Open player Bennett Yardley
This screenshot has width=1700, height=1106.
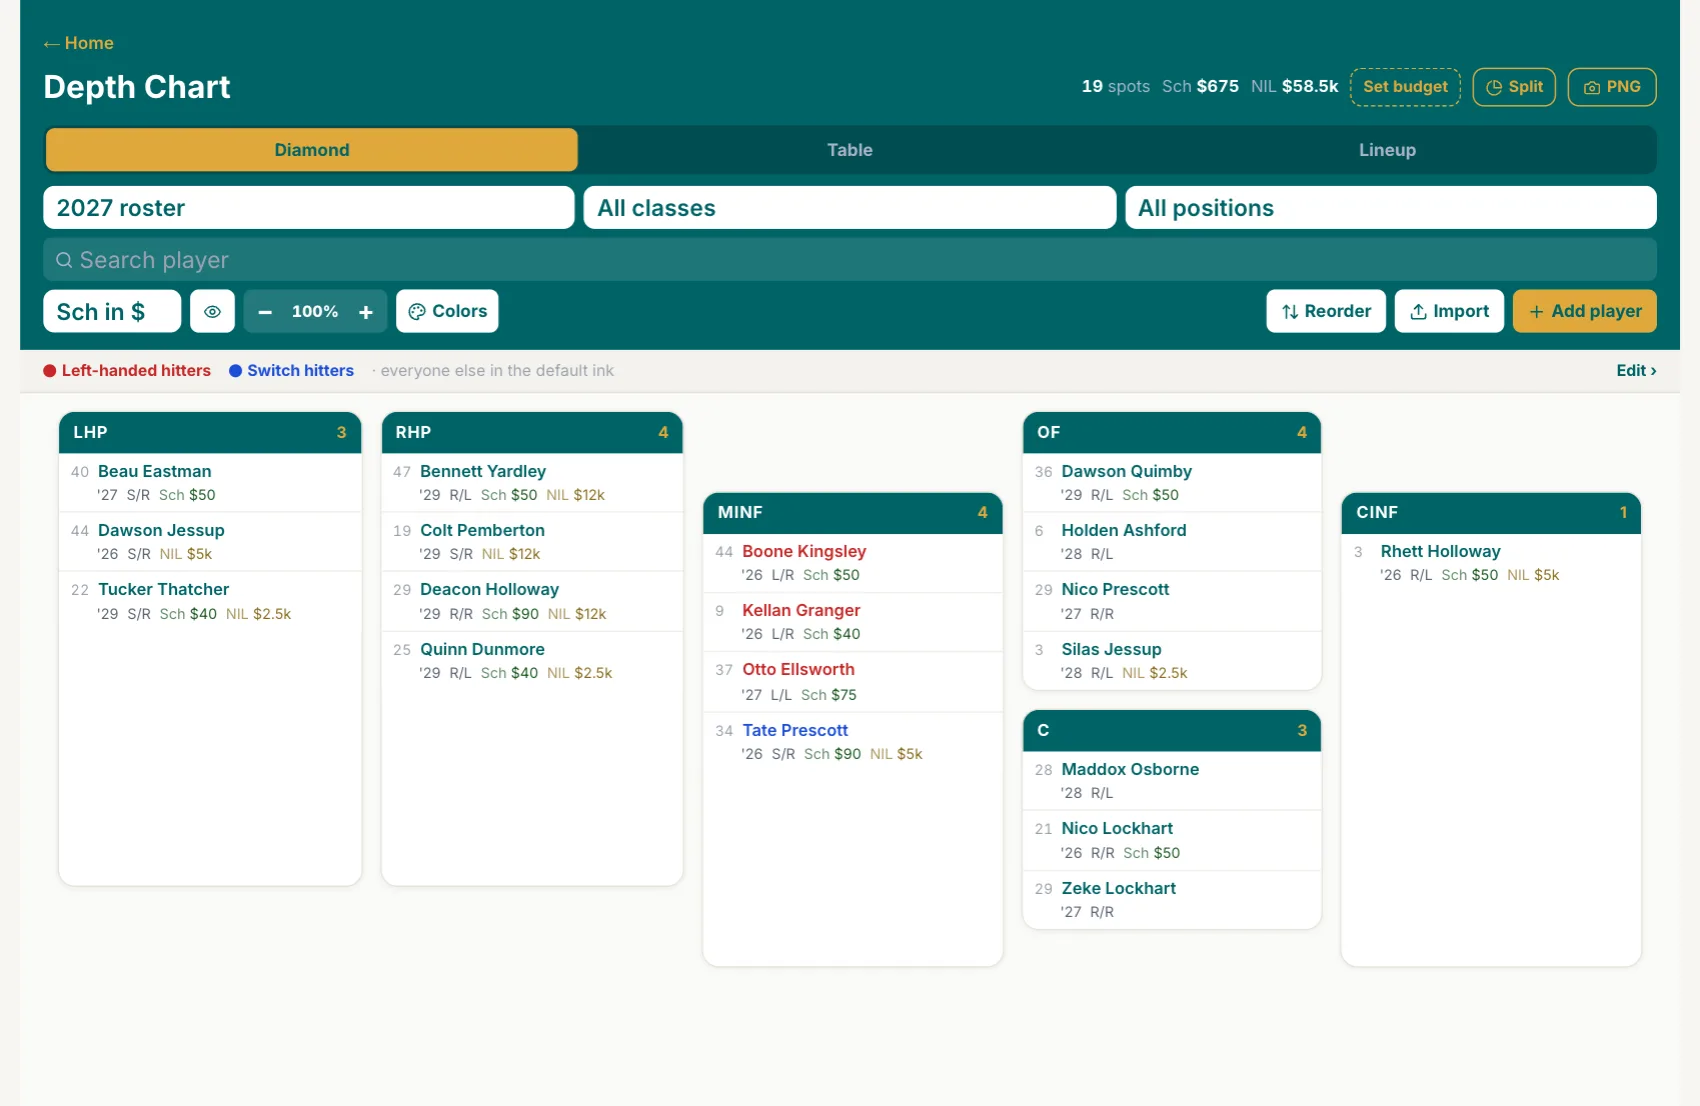click(x=532, y=483)
